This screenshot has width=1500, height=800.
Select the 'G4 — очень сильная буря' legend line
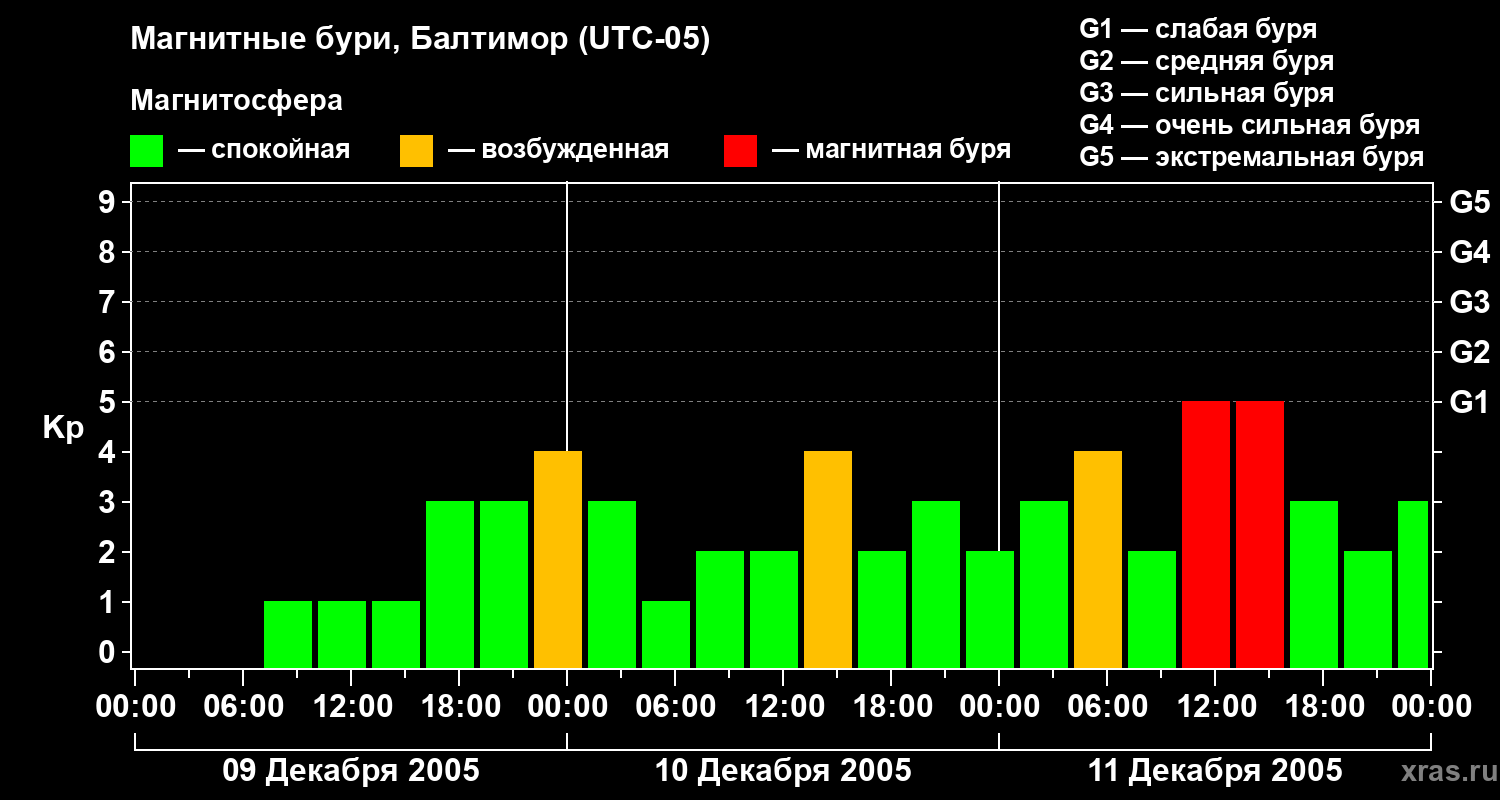pos(1250,125)
